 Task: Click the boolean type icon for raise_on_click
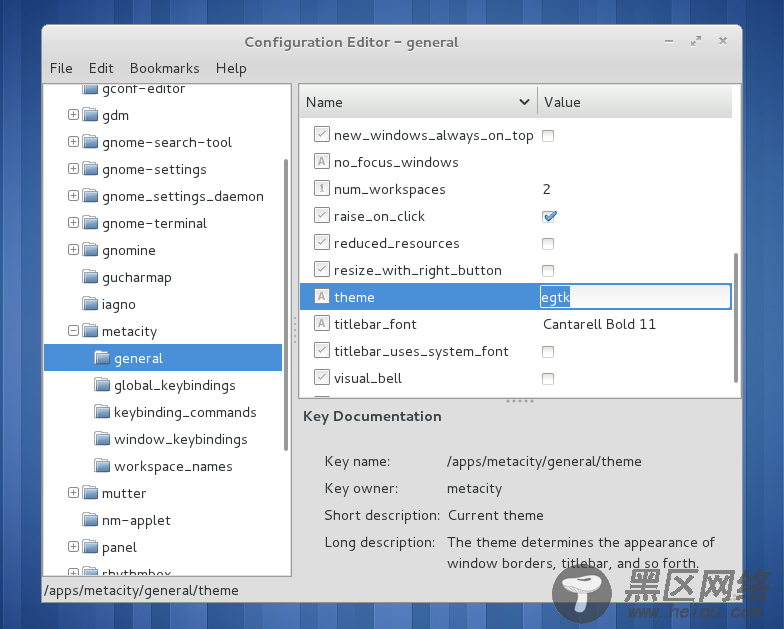(x=322, y=216)
